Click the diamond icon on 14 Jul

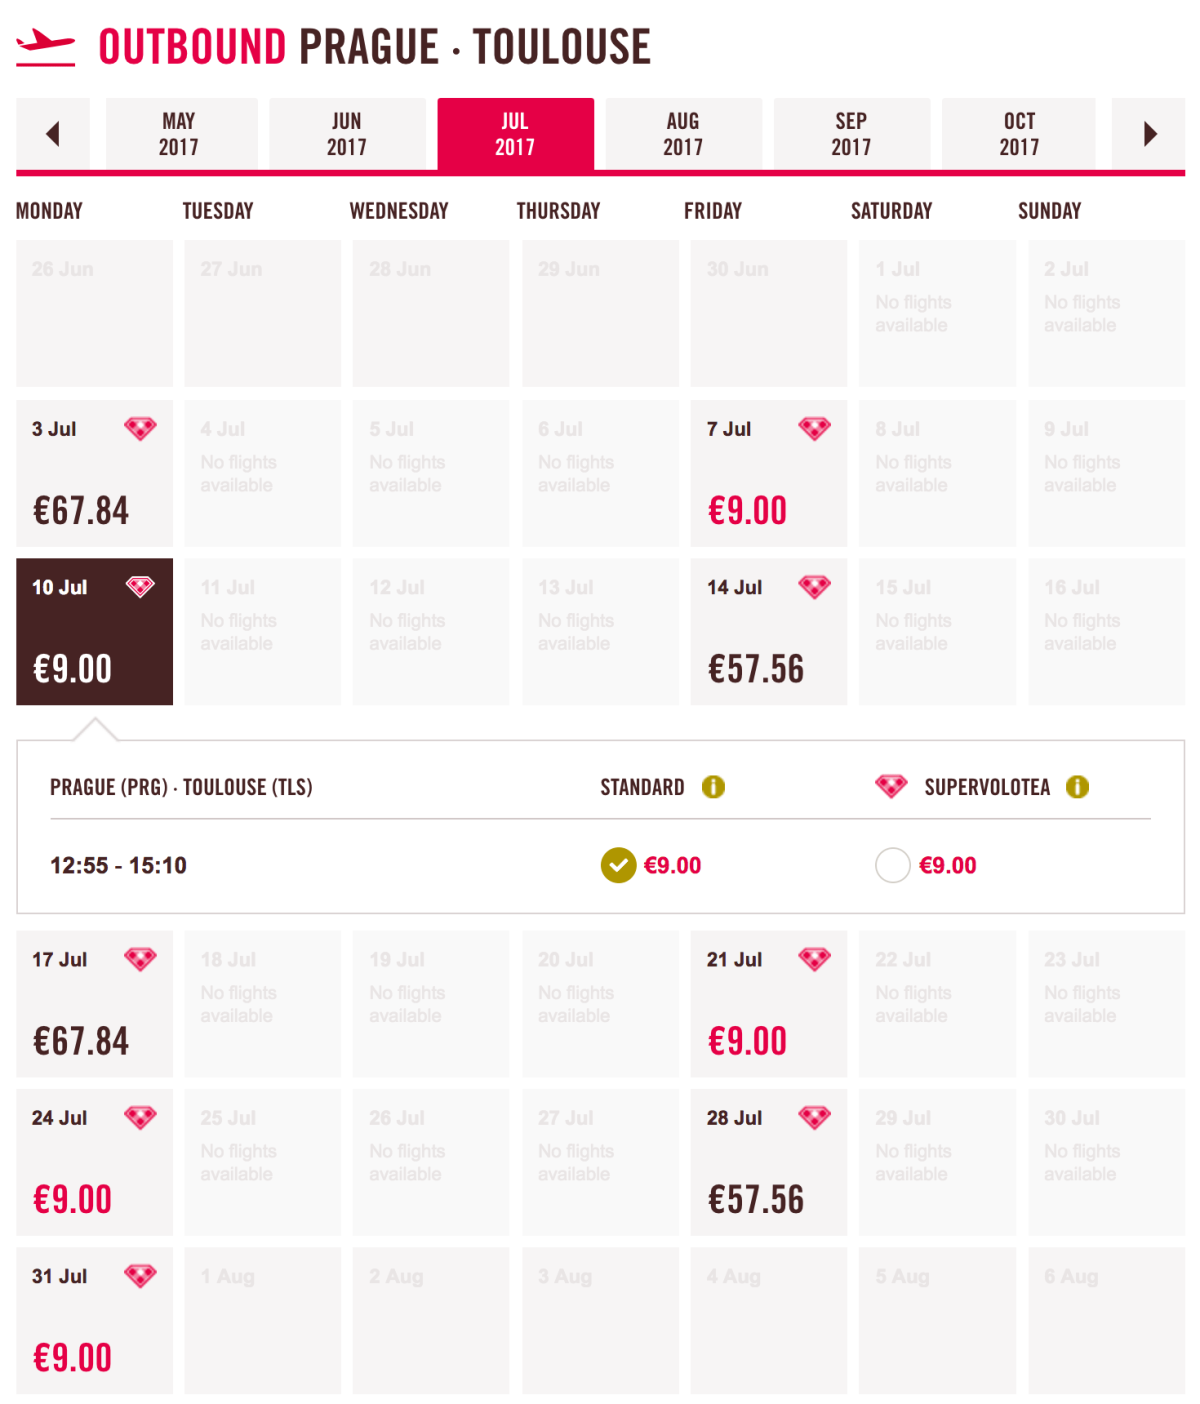[x=814, y=587]
